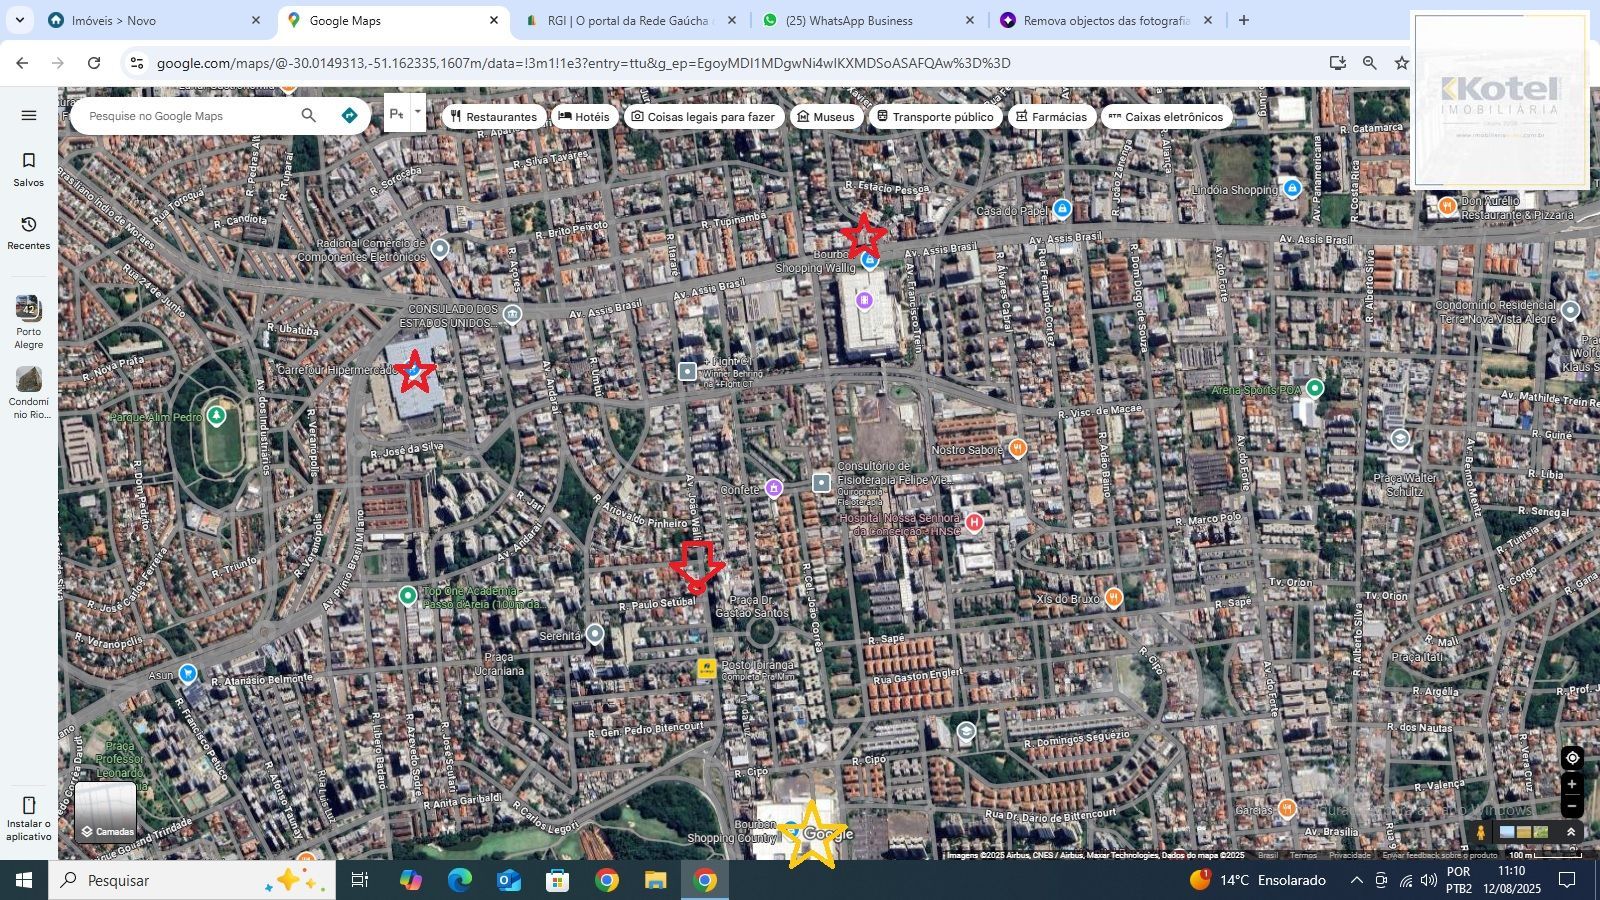Screen dimensions: 1600x900
Task: Click the Arena Sports POA pin
Action: (x=1315, y=388)
